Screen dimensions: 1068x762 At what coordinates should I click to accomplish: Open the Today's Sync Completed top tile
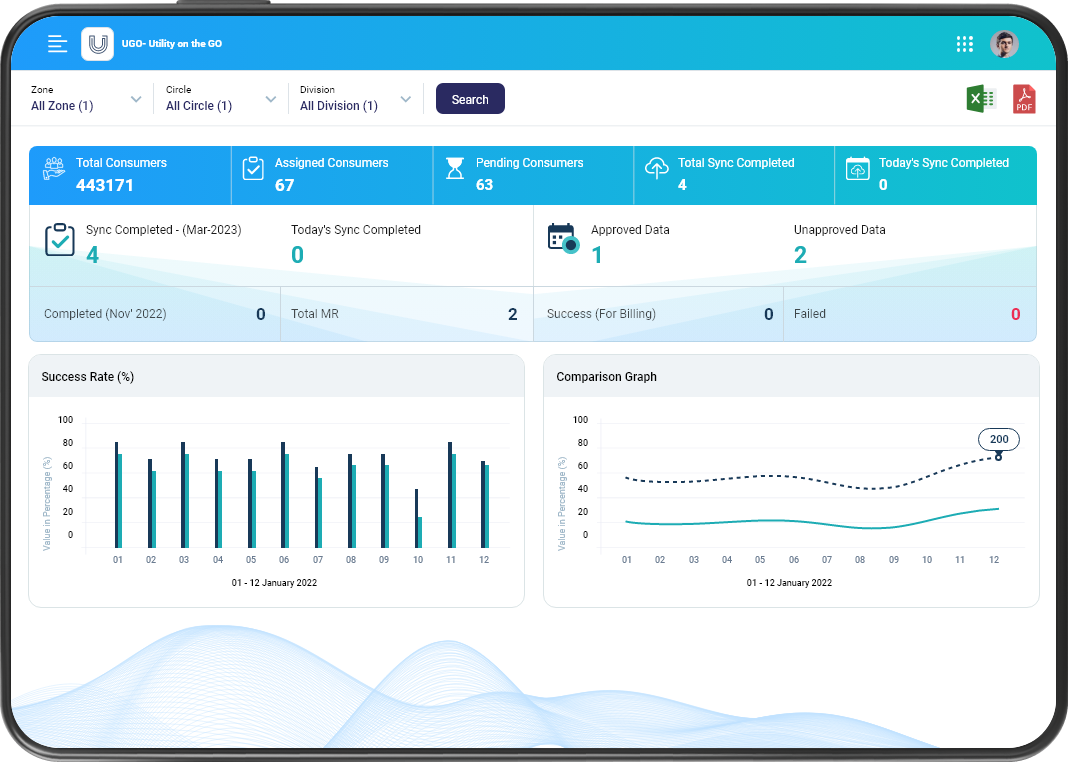(x=934, y=174)
